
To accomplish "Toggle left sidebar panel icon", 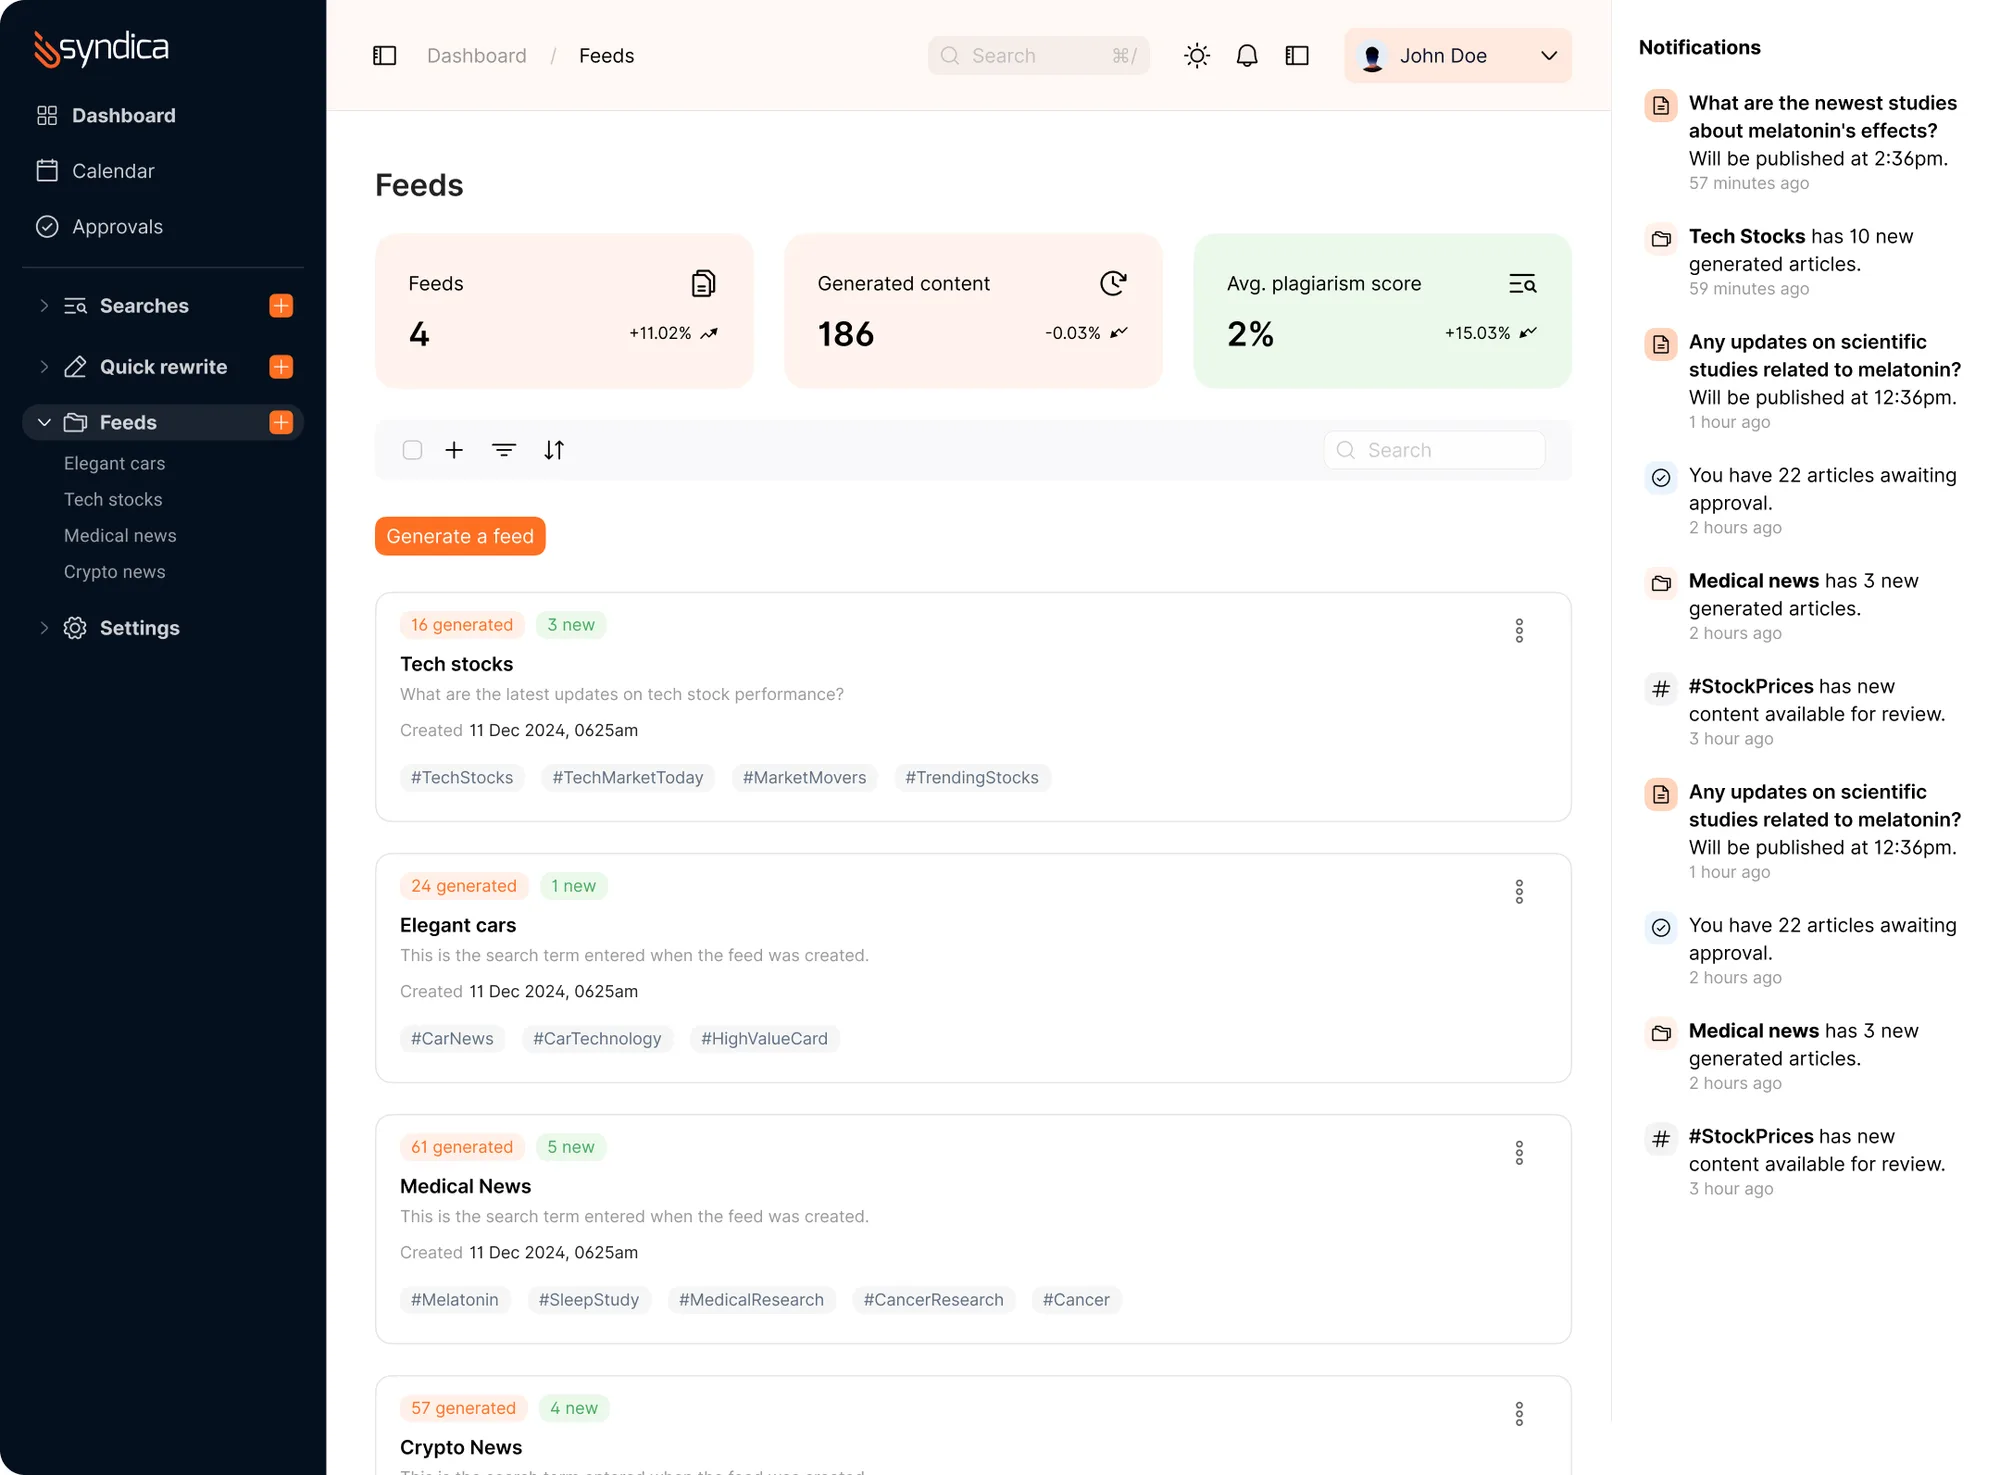I will click(385, 56).
